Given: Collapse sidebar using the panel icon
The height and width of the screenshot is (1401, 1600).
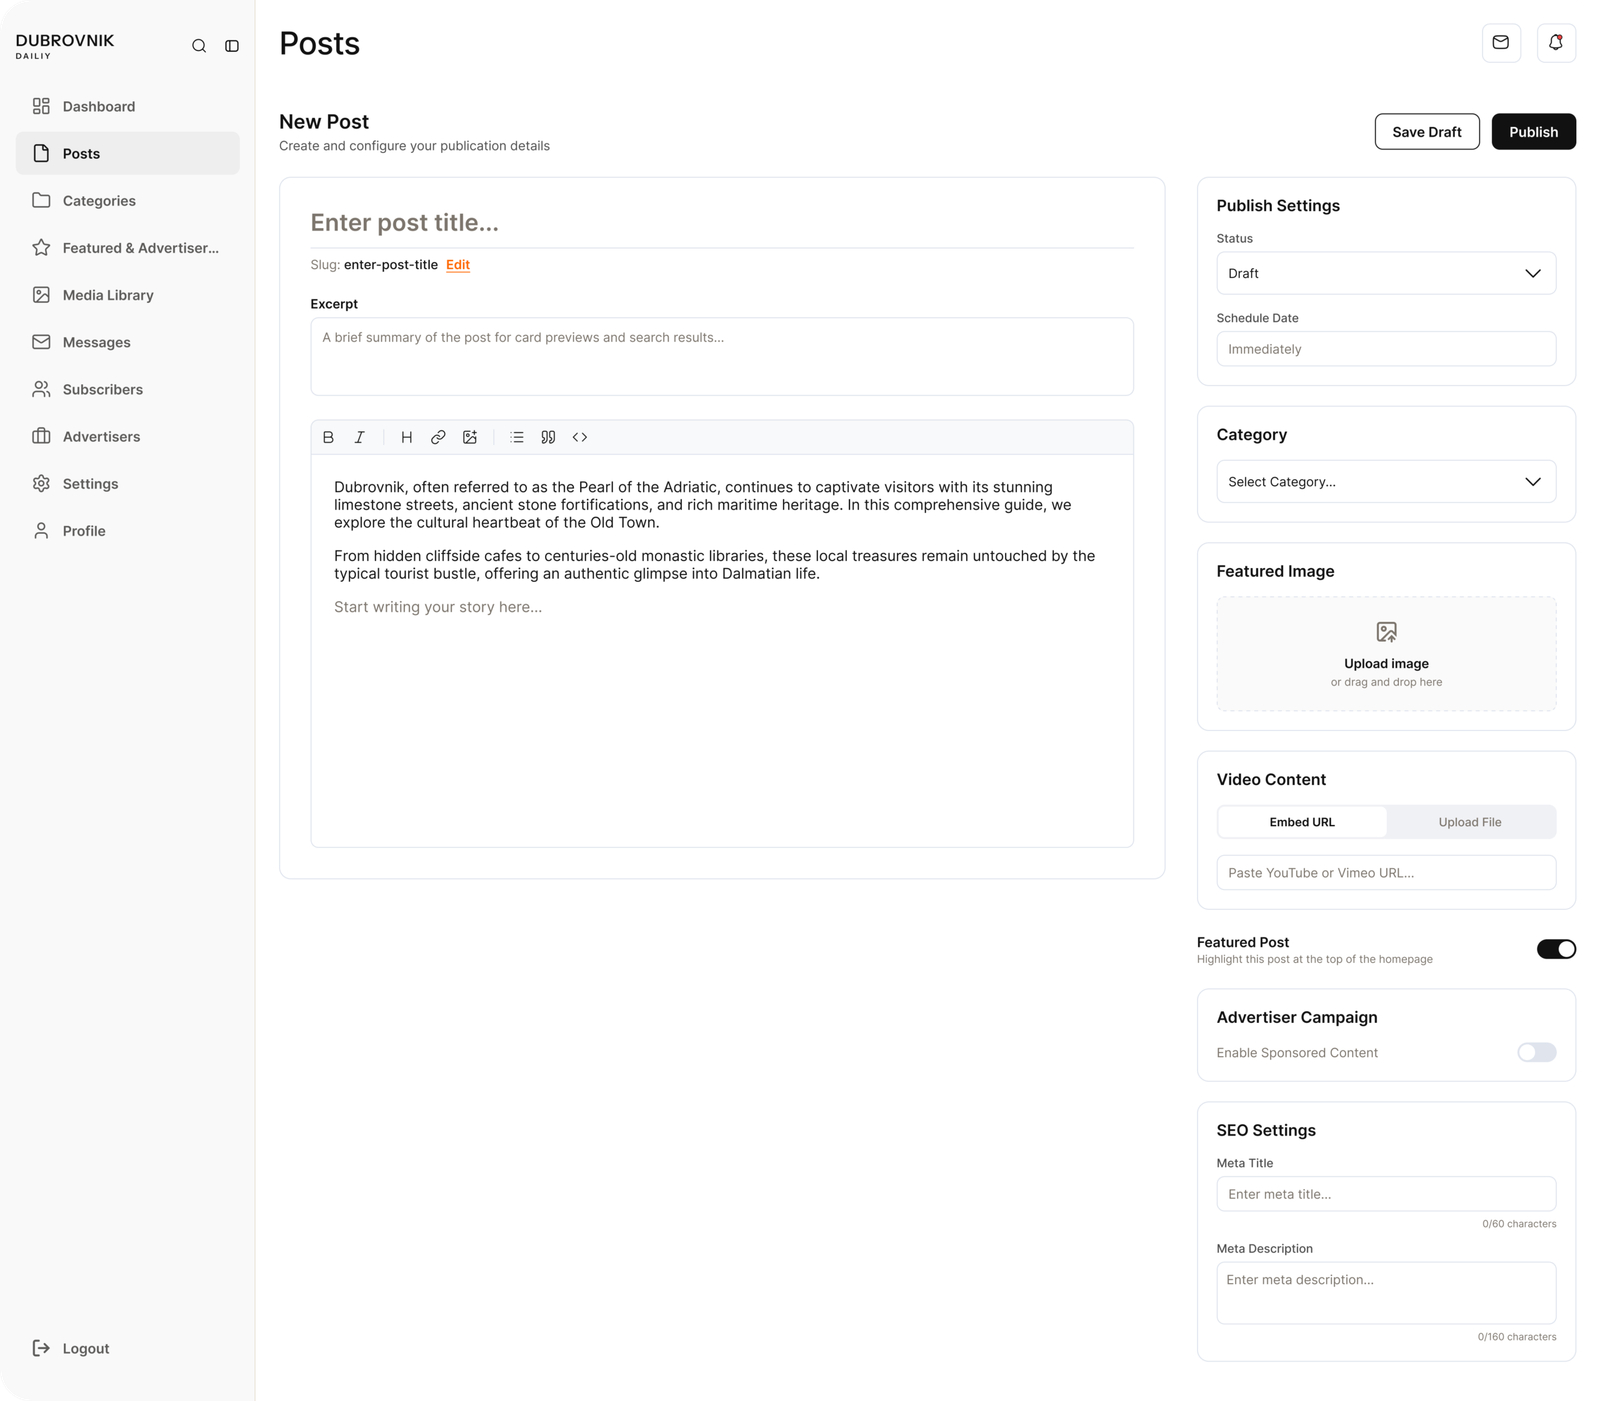Looking at the screenshot, I should point(232,46).
